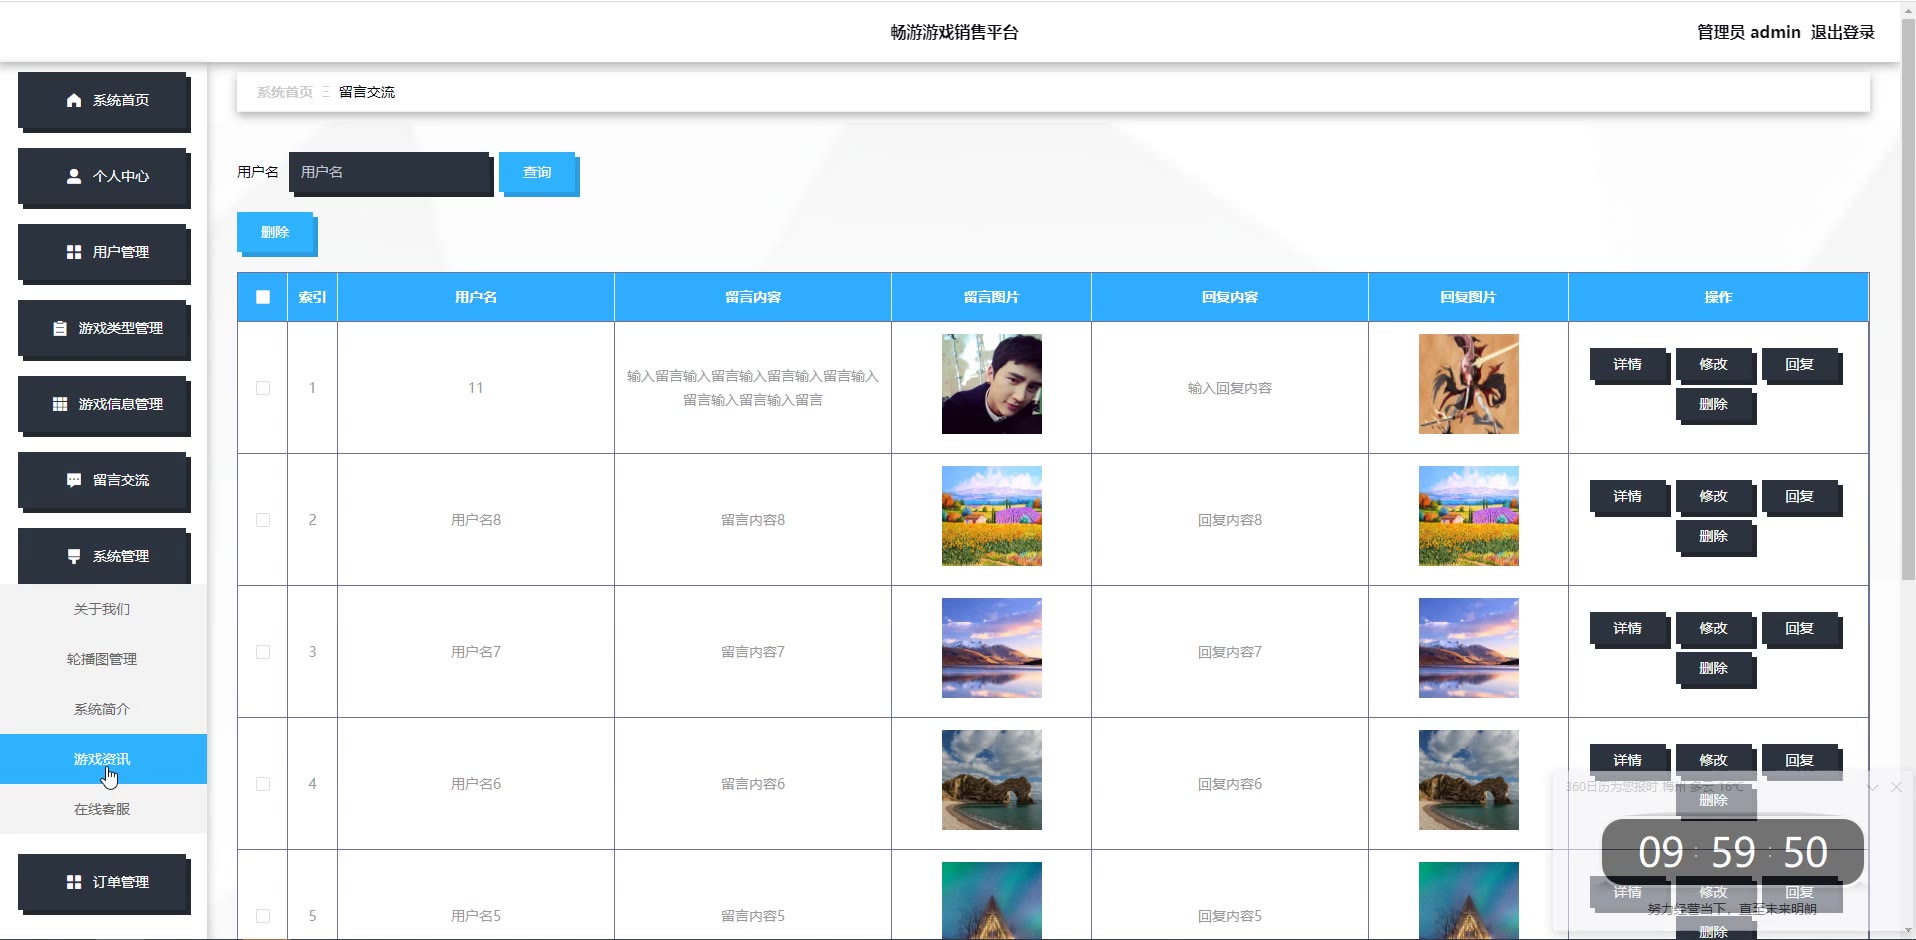
Task: Click the person icon for 个人中心
Action: (74, 176)
